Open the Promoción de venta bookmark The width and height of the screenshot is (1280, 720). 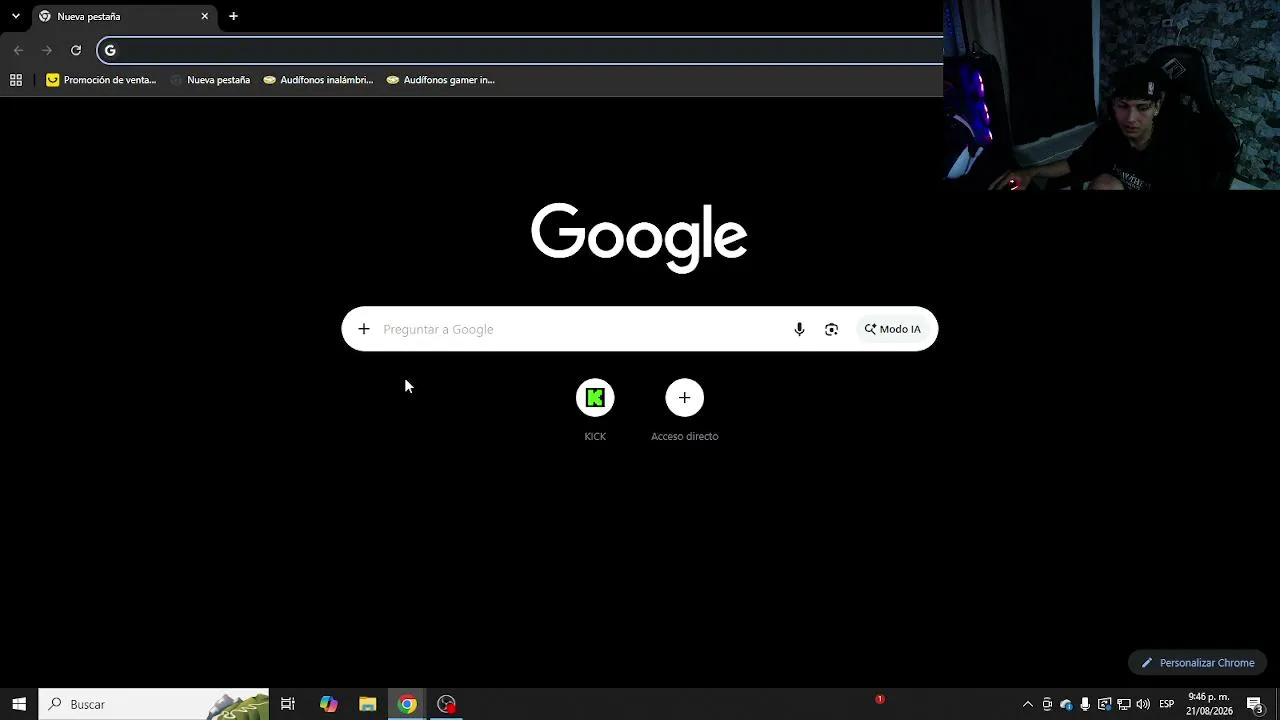[101, 80]
